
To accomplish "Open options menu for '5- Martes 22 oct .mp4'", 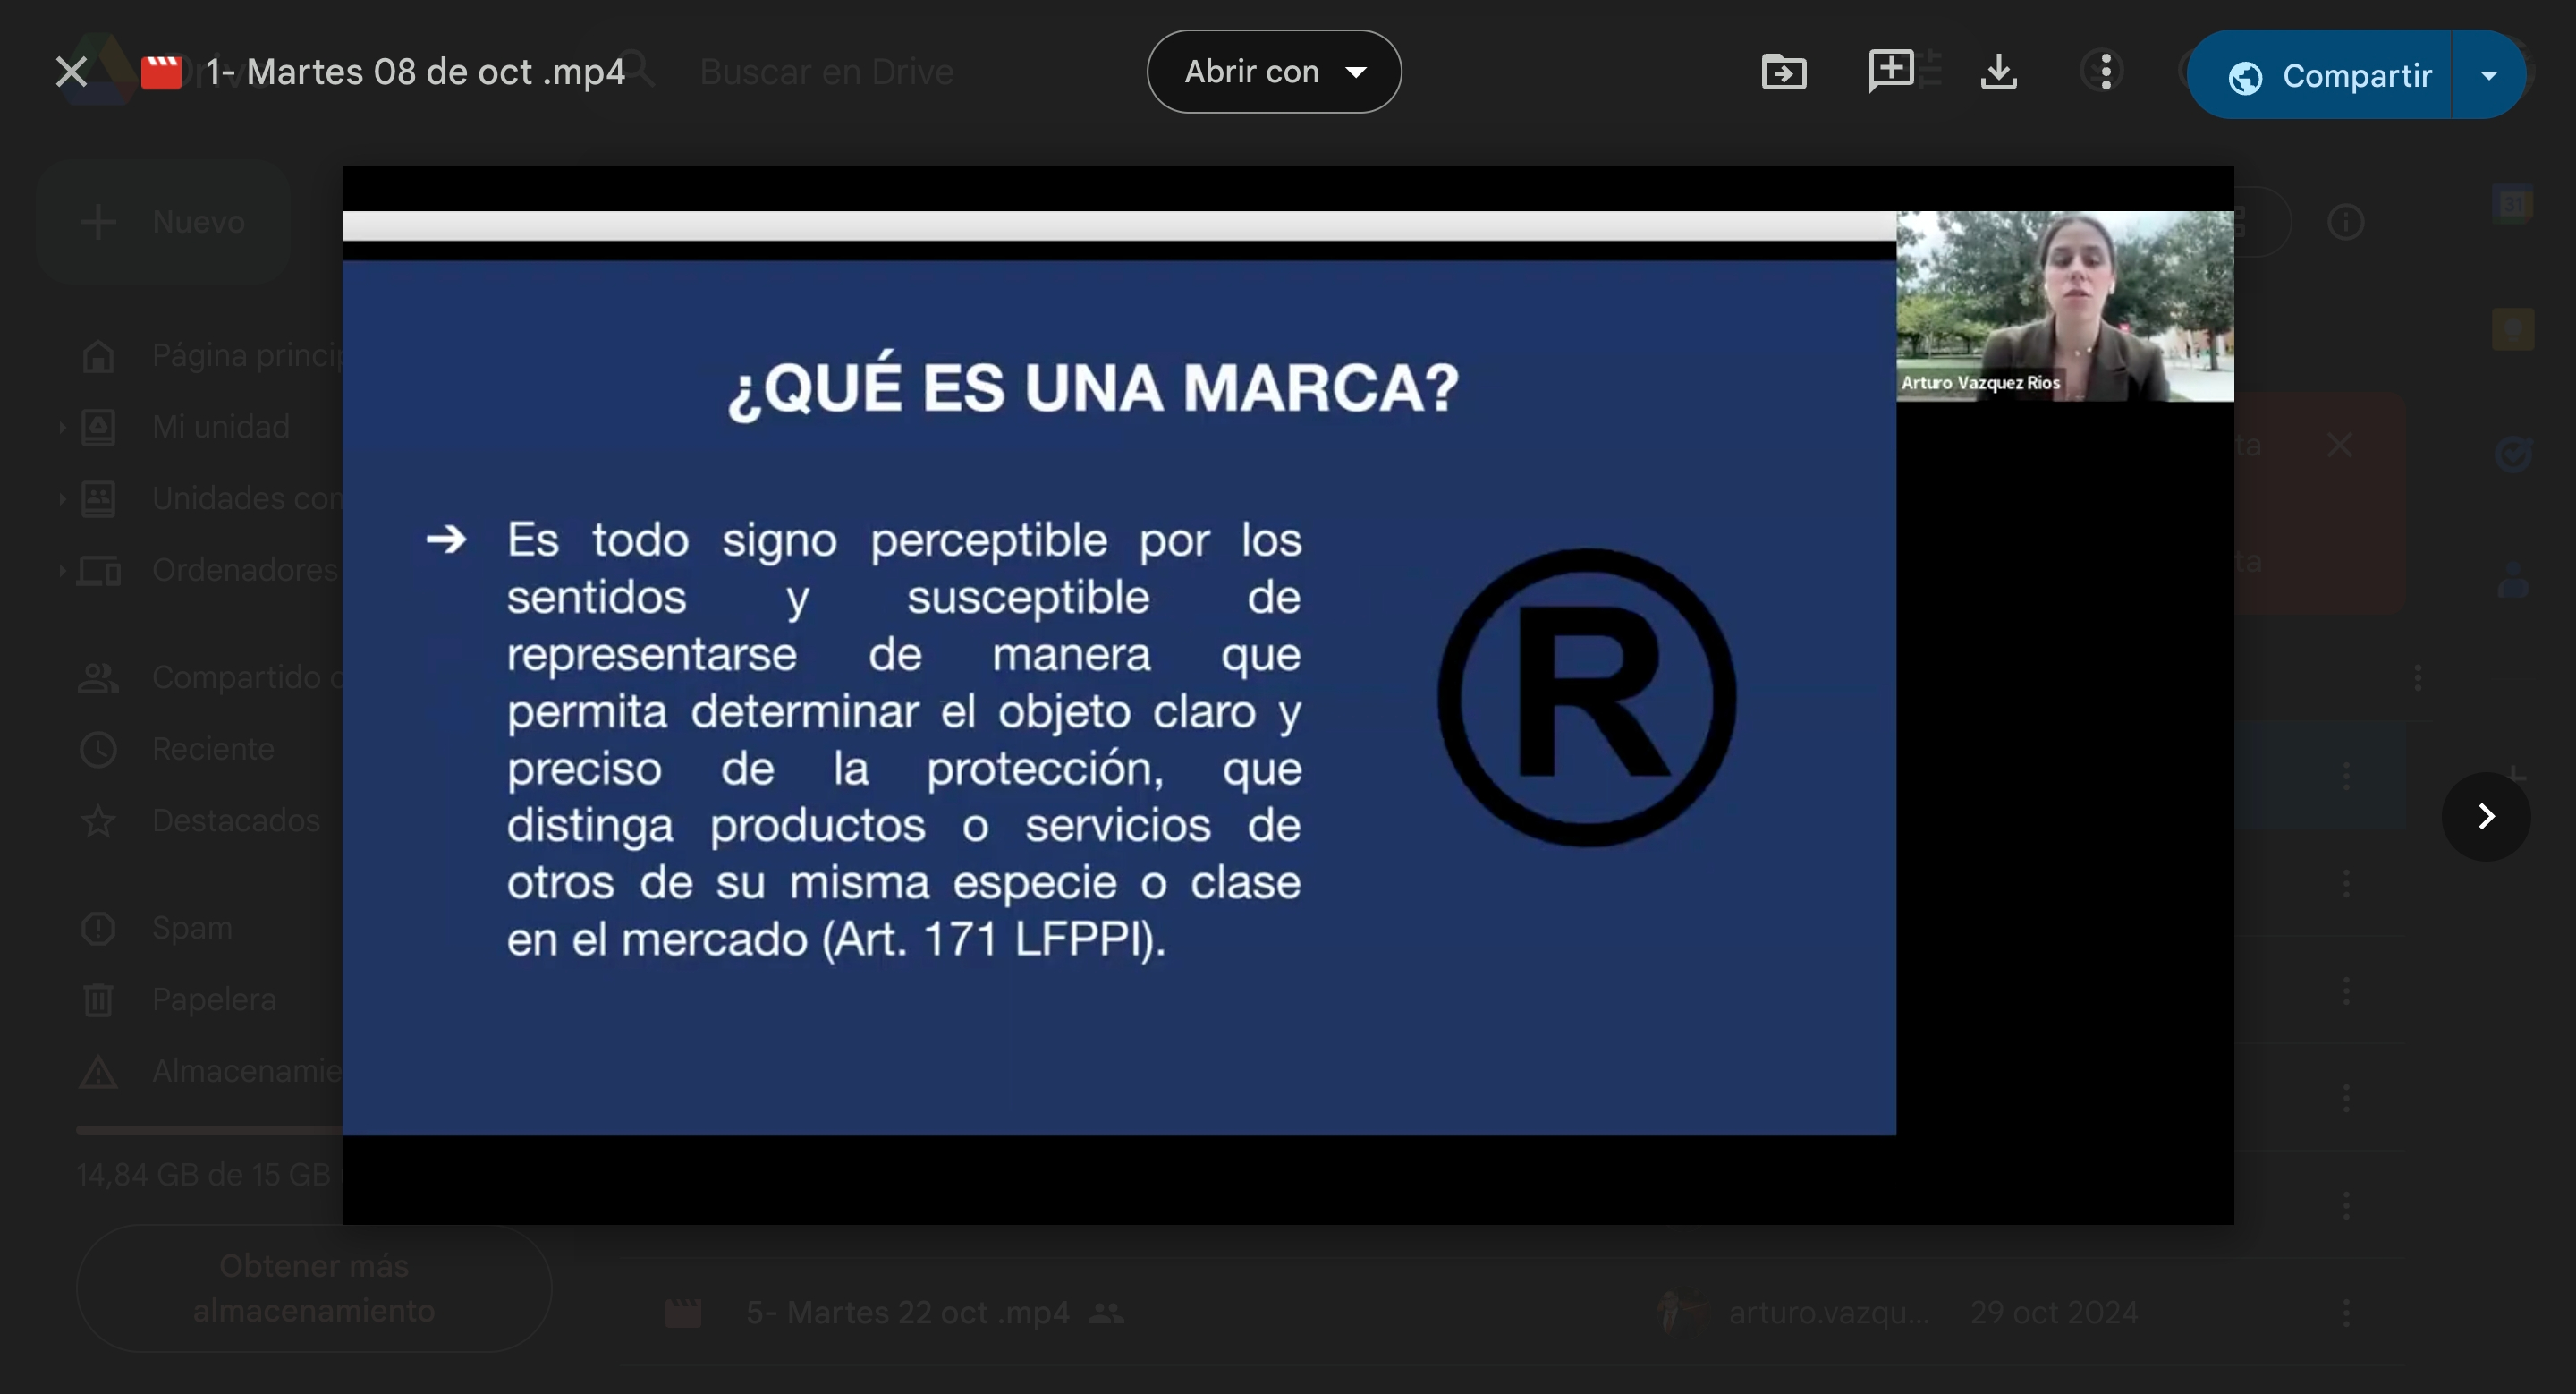I will pos(2346,1312).
